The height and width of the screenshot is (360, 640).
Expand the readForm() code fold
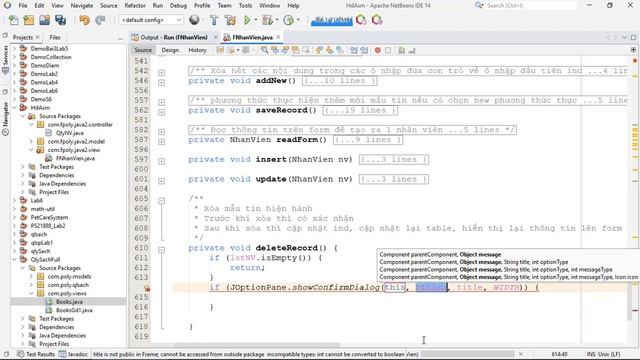(x=162, y=142)
